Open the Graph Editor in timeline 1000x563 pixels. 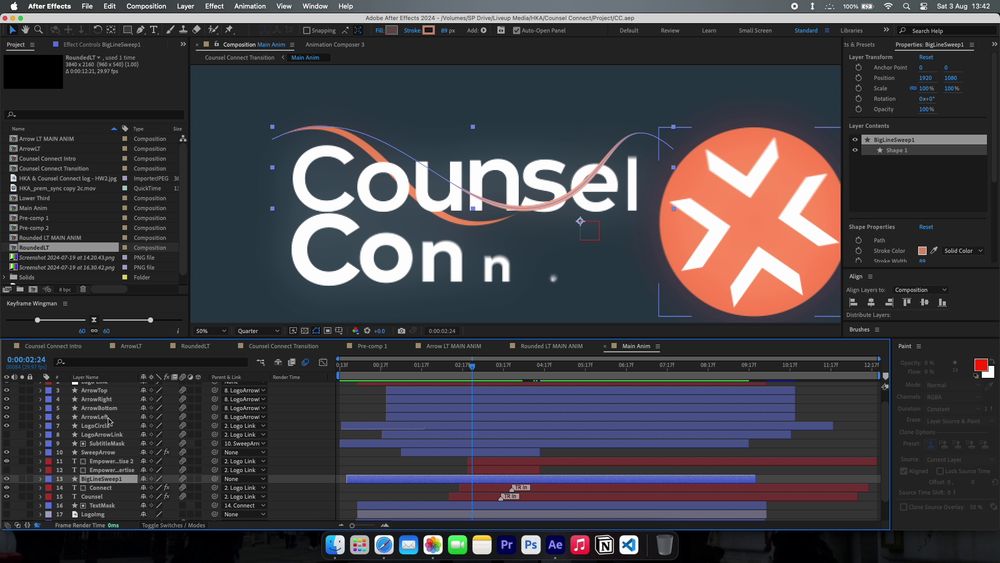tap(323, 362)
